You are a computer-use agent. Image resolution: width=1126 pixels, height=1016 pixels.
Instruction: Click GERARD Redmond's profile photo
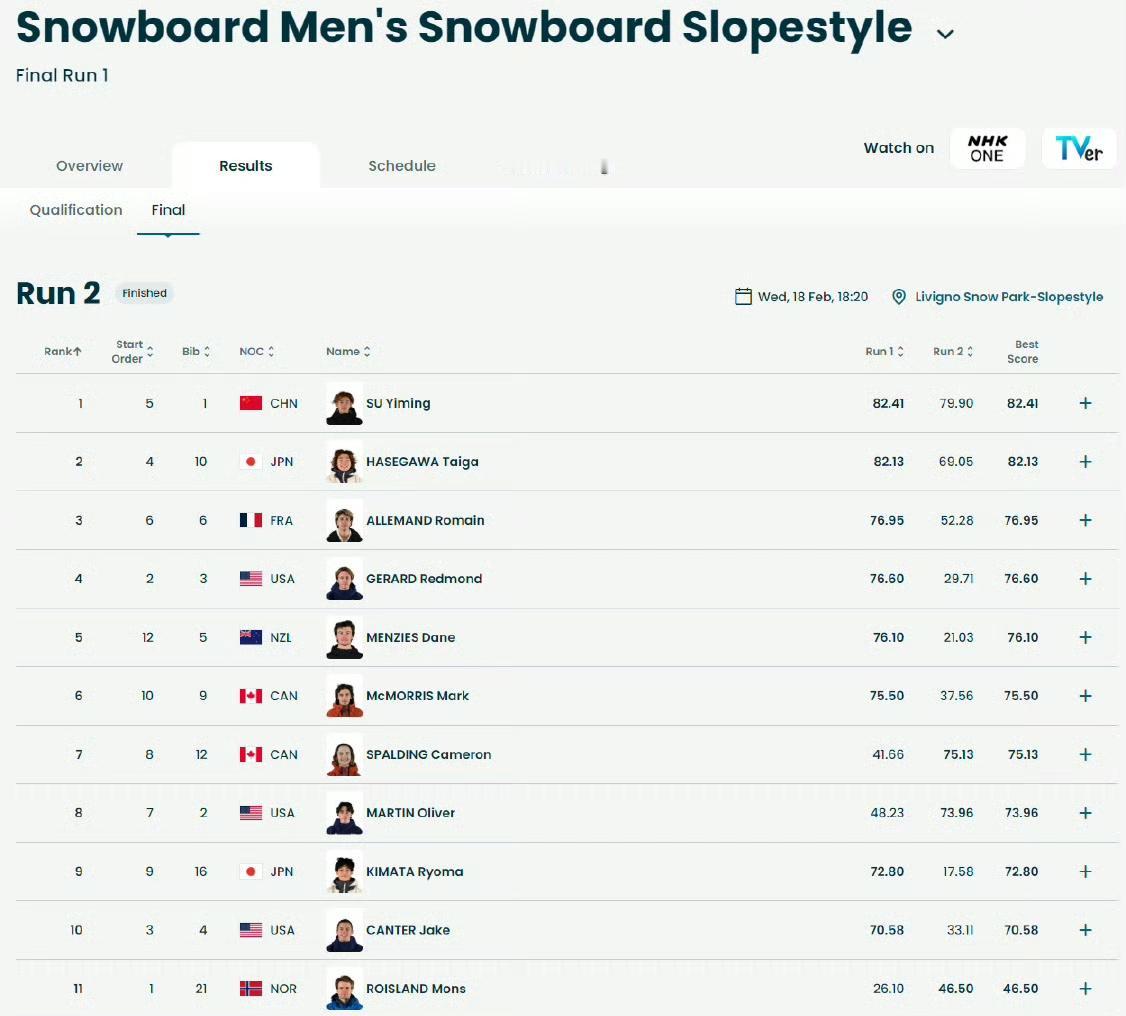(344, 578)
